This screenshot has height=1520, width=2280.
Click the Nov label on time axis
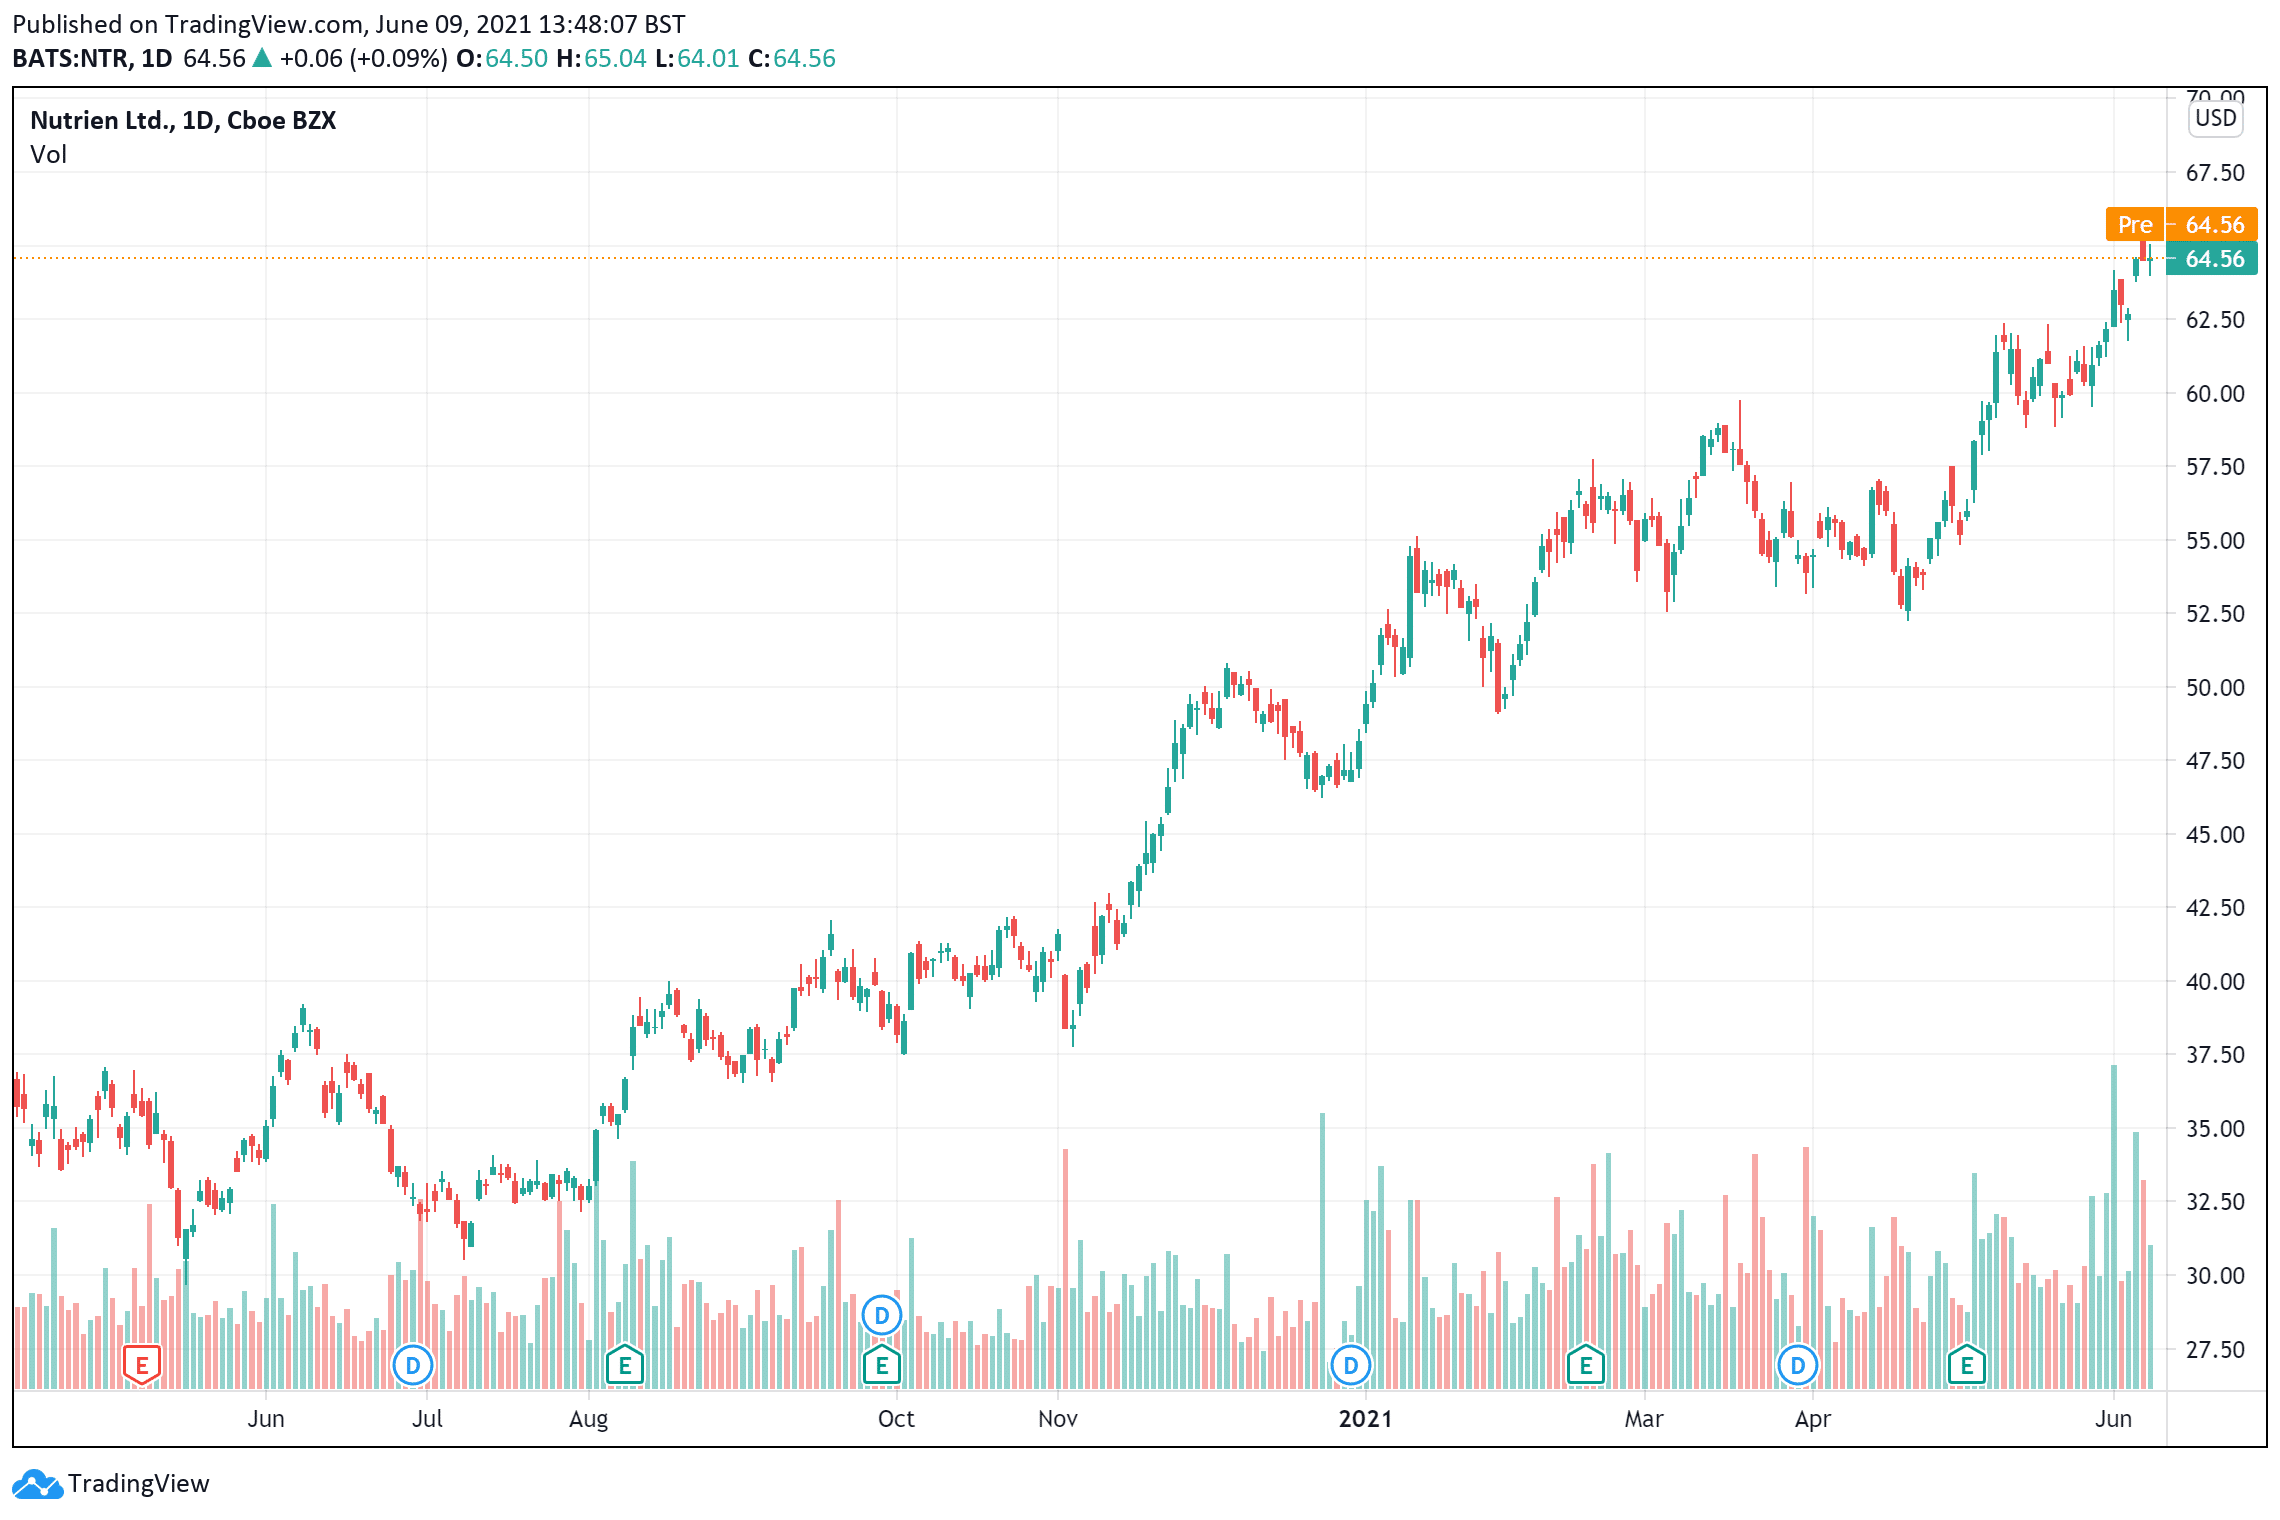coord(1058,1419)
